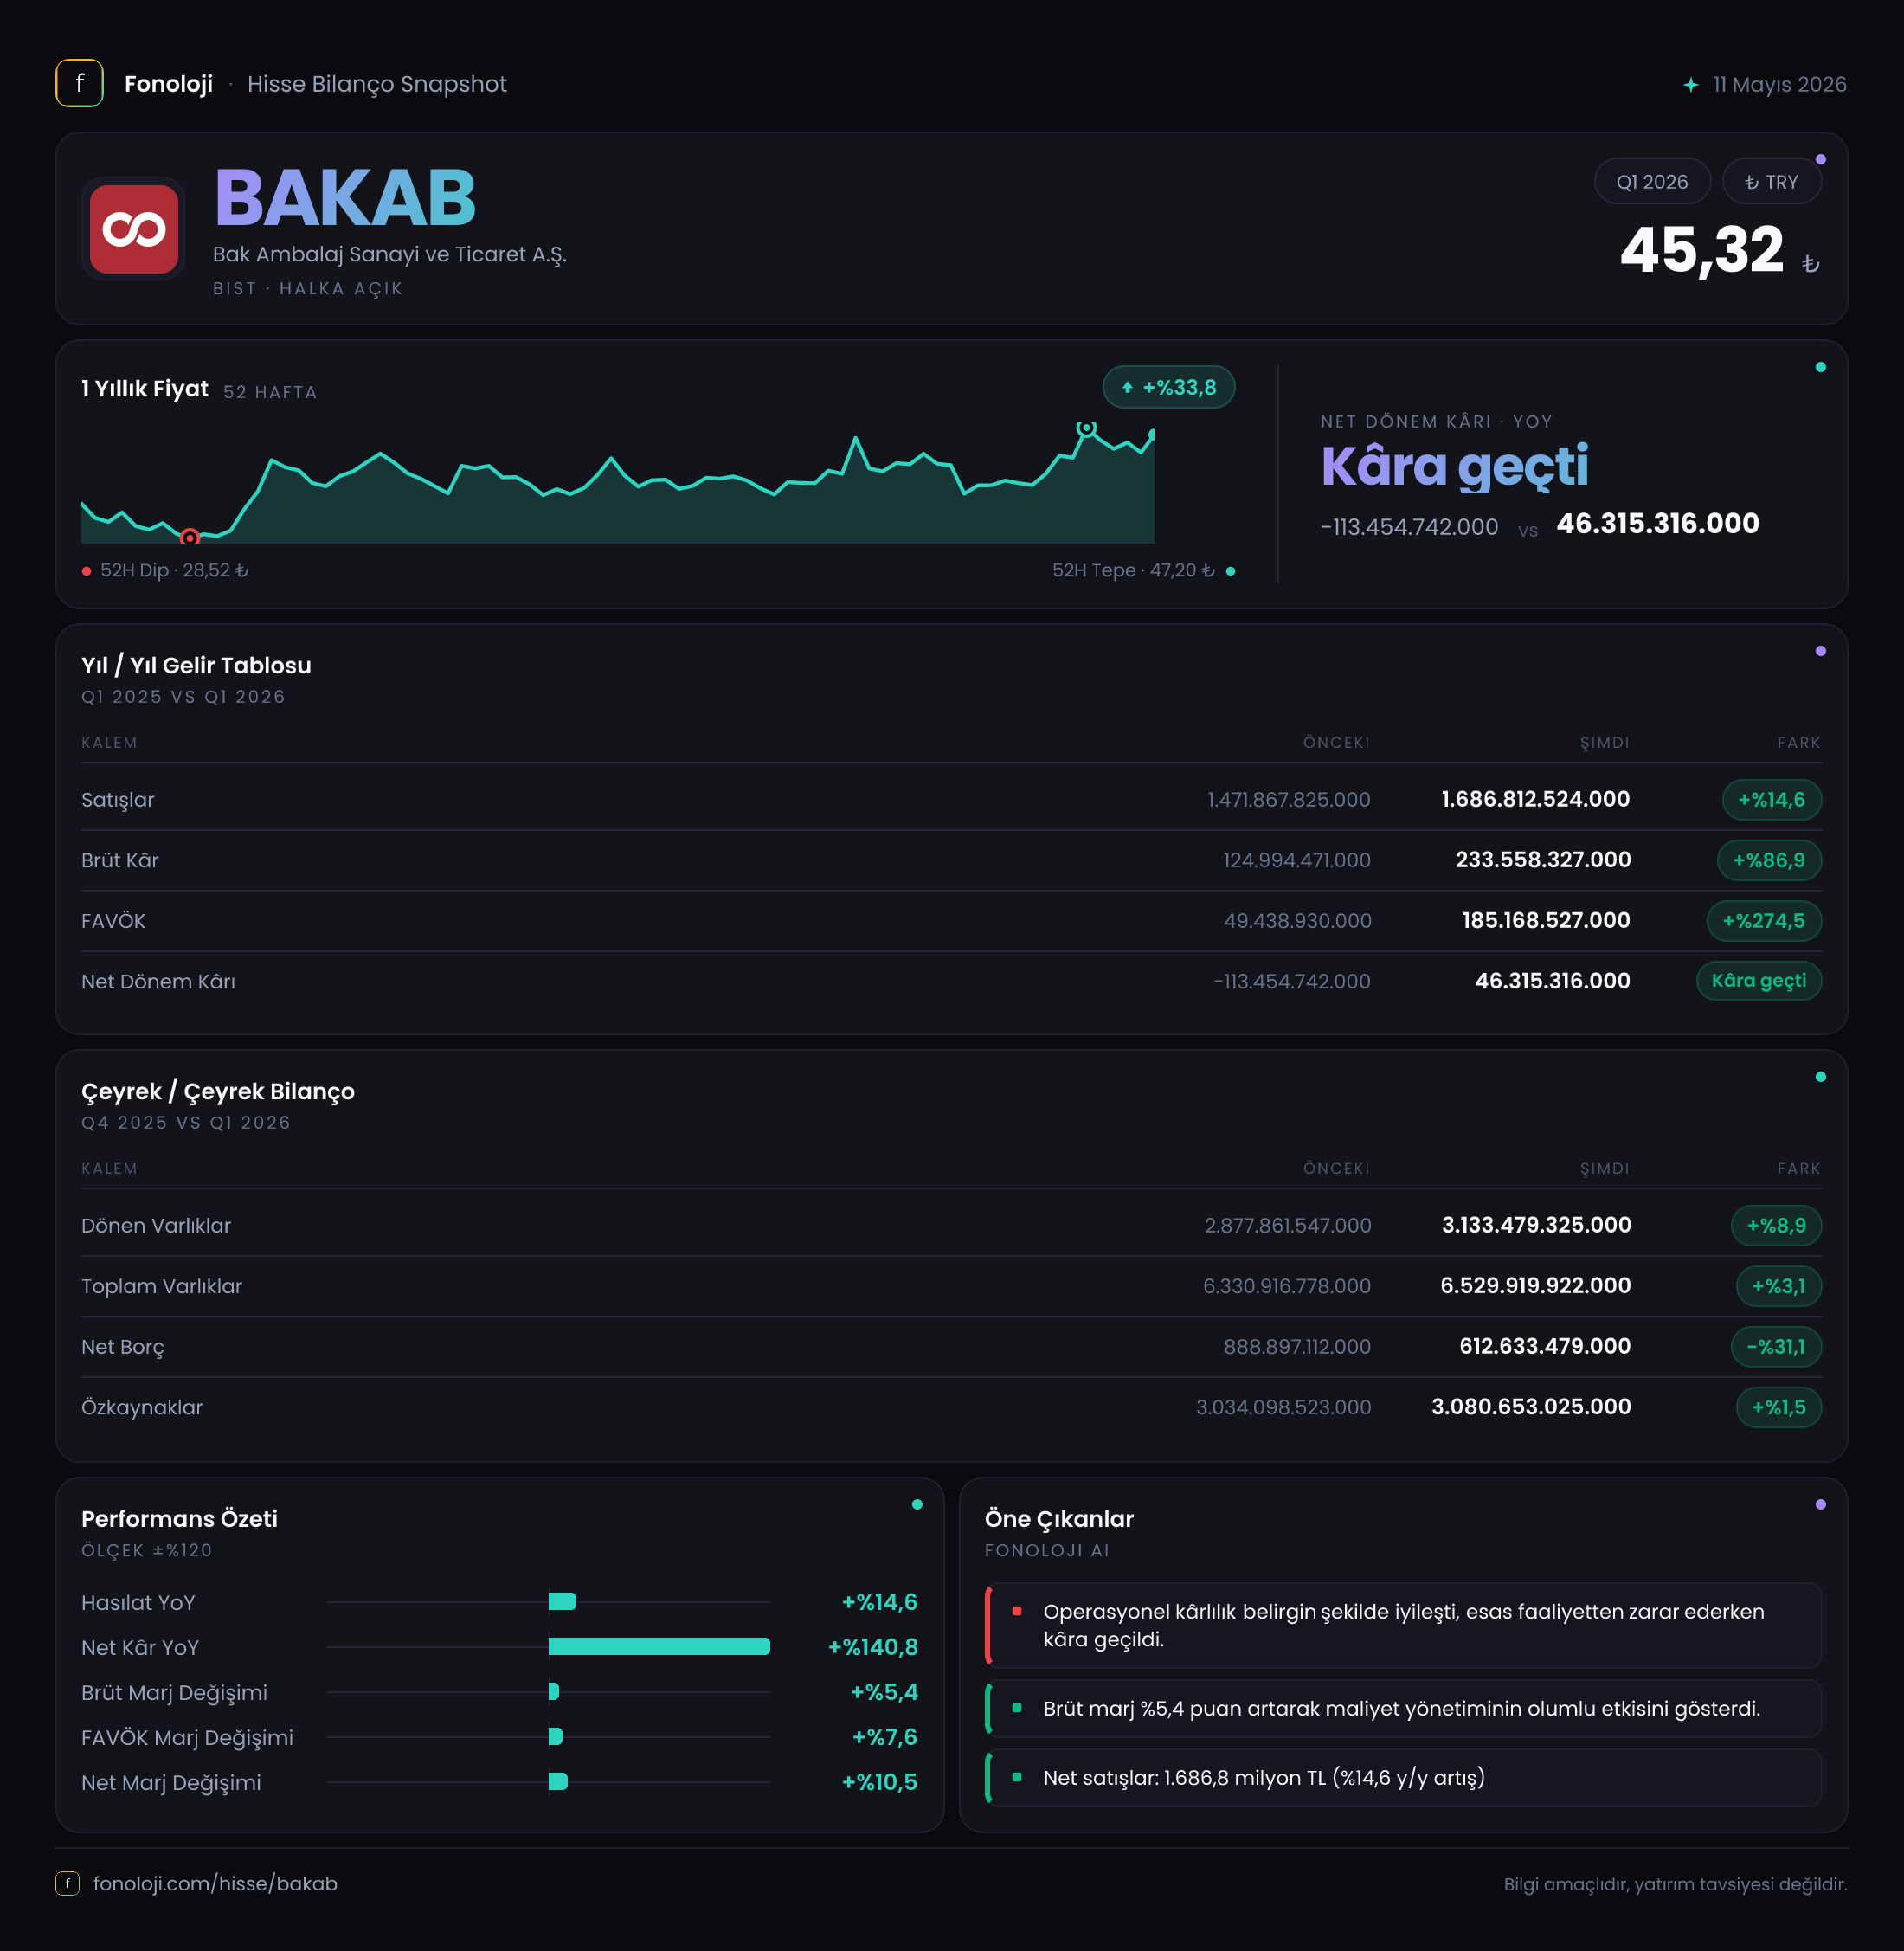Click the highlight 'Net satışlar: 1.686,8 milyon TL'
Image resolution: width=1904 pixels, height=1951 pixels.
point(1403,1778)
